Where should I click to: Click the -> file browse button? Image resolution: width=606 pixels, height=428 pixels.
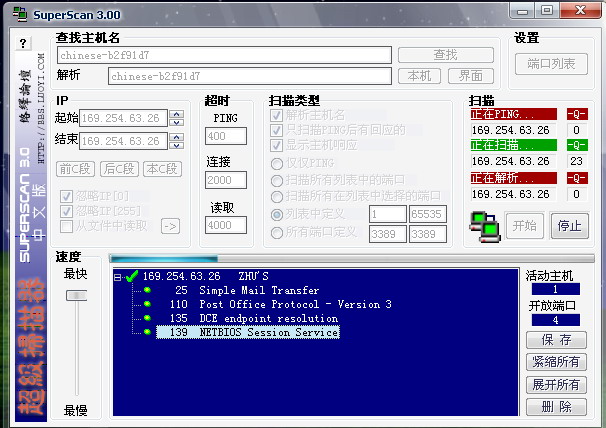(x=170, y=226)
